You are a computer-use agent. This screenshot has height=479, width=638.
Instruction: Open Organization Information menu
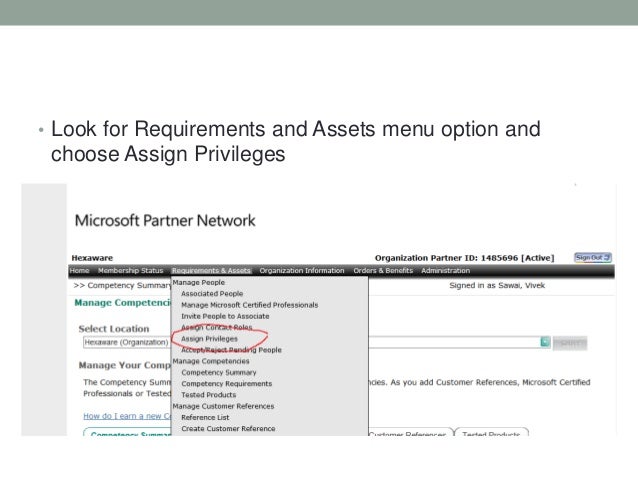(302, 271)
